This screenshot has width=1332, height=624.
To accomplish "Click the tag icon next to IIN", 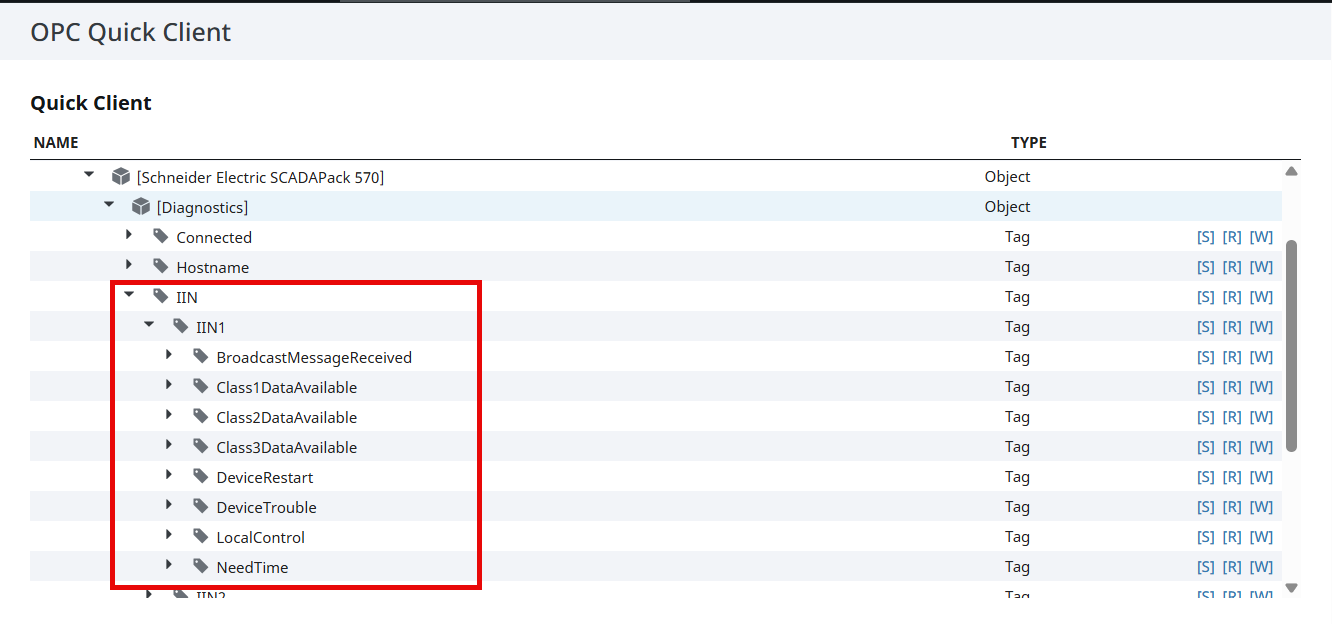I will [x=161, y=296].
